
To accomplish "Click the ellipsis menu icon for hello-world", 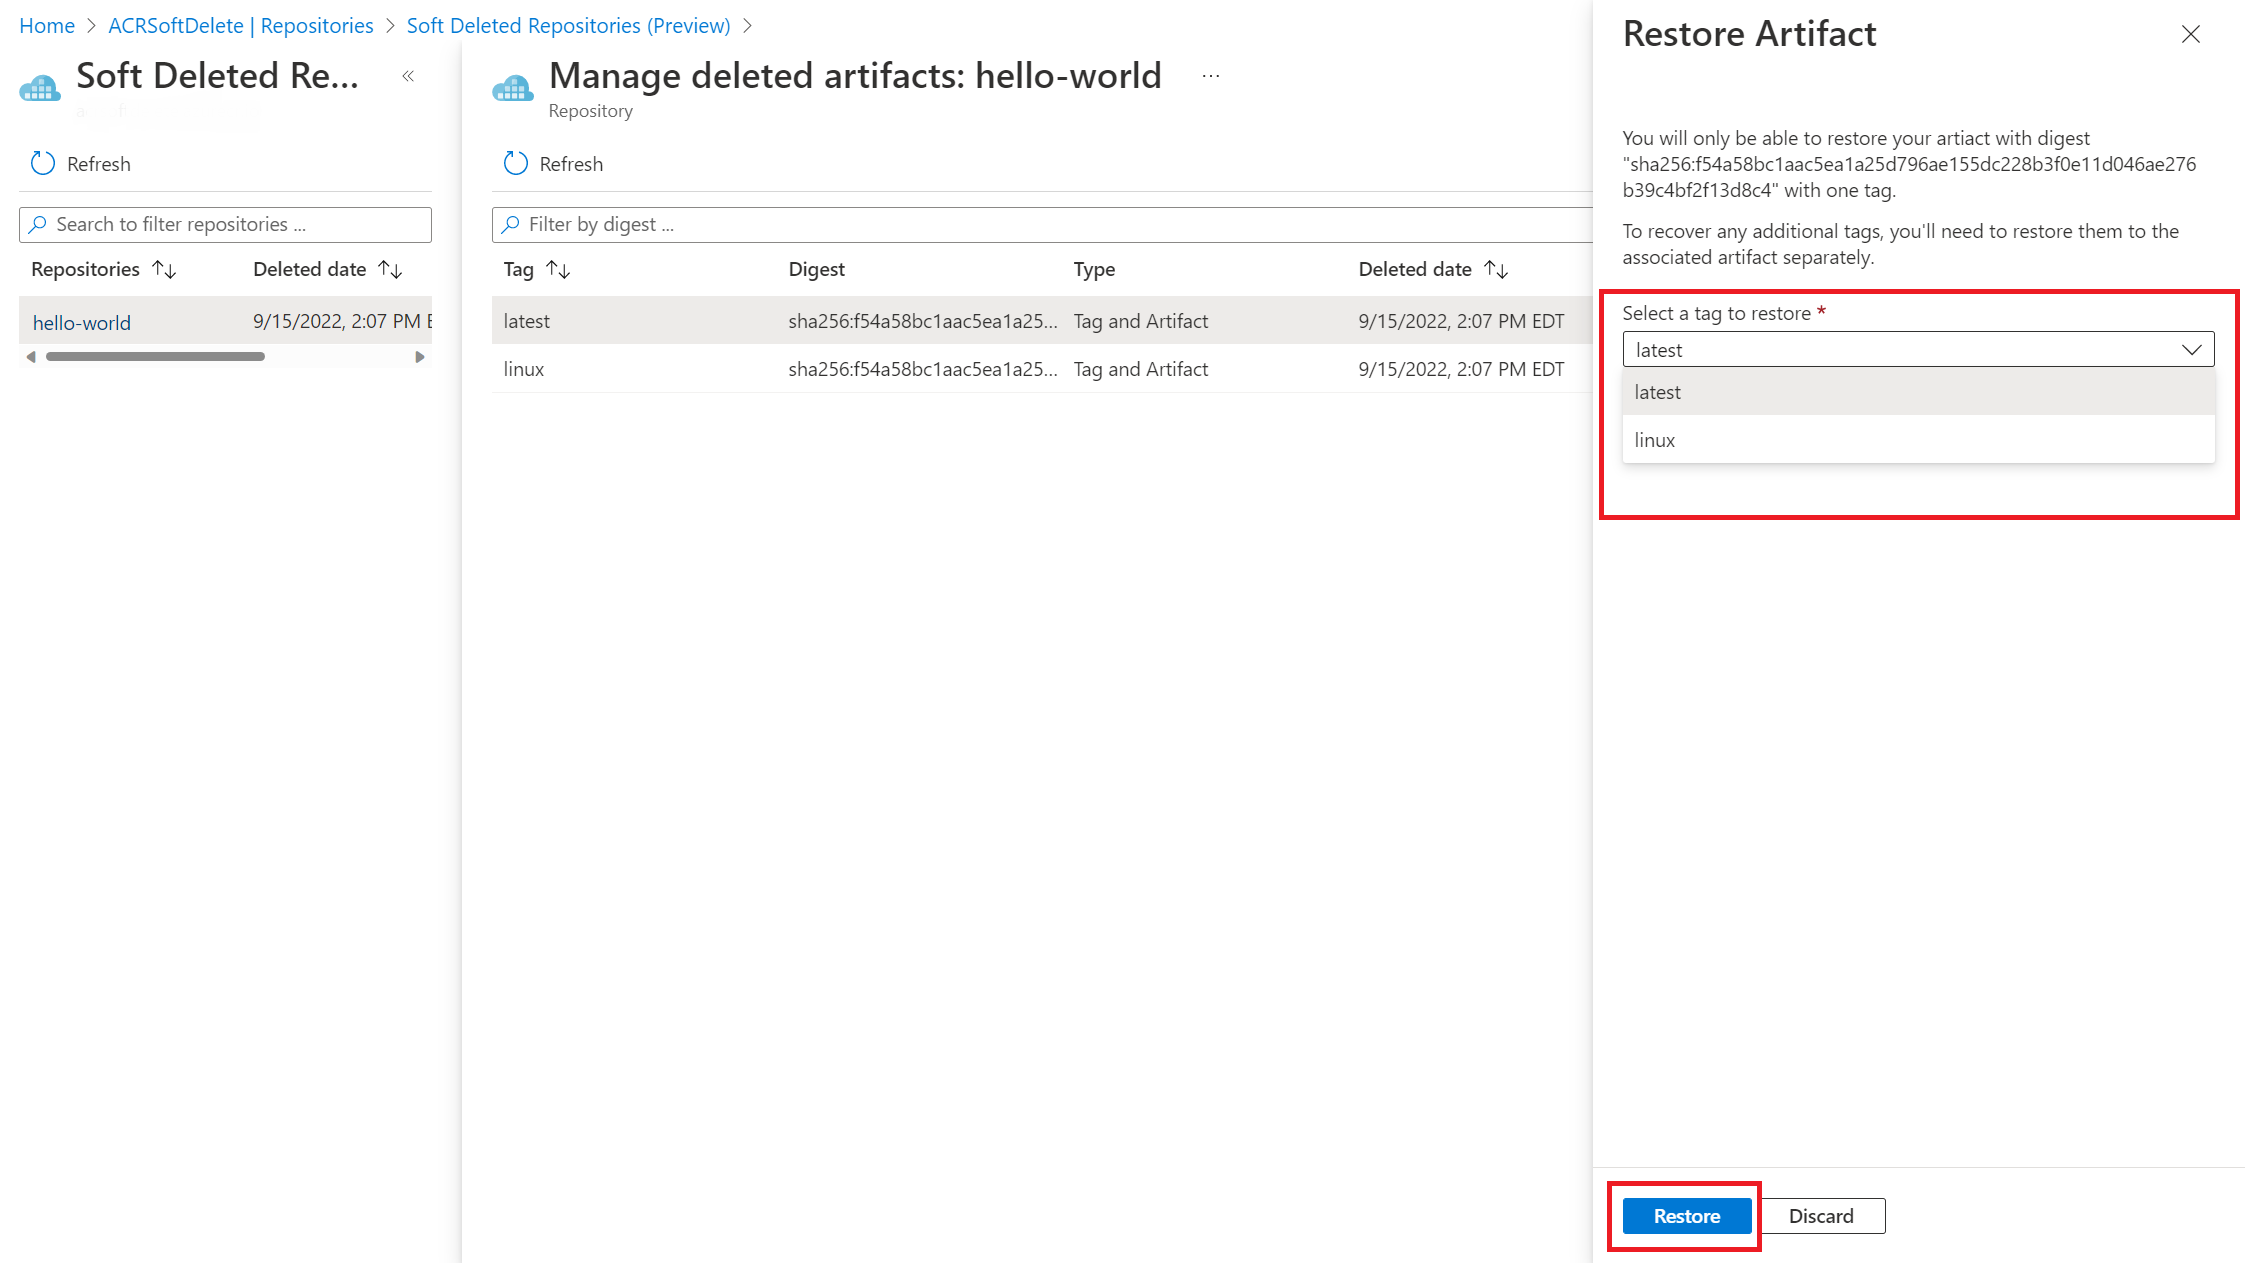I will click(1212, 77).
